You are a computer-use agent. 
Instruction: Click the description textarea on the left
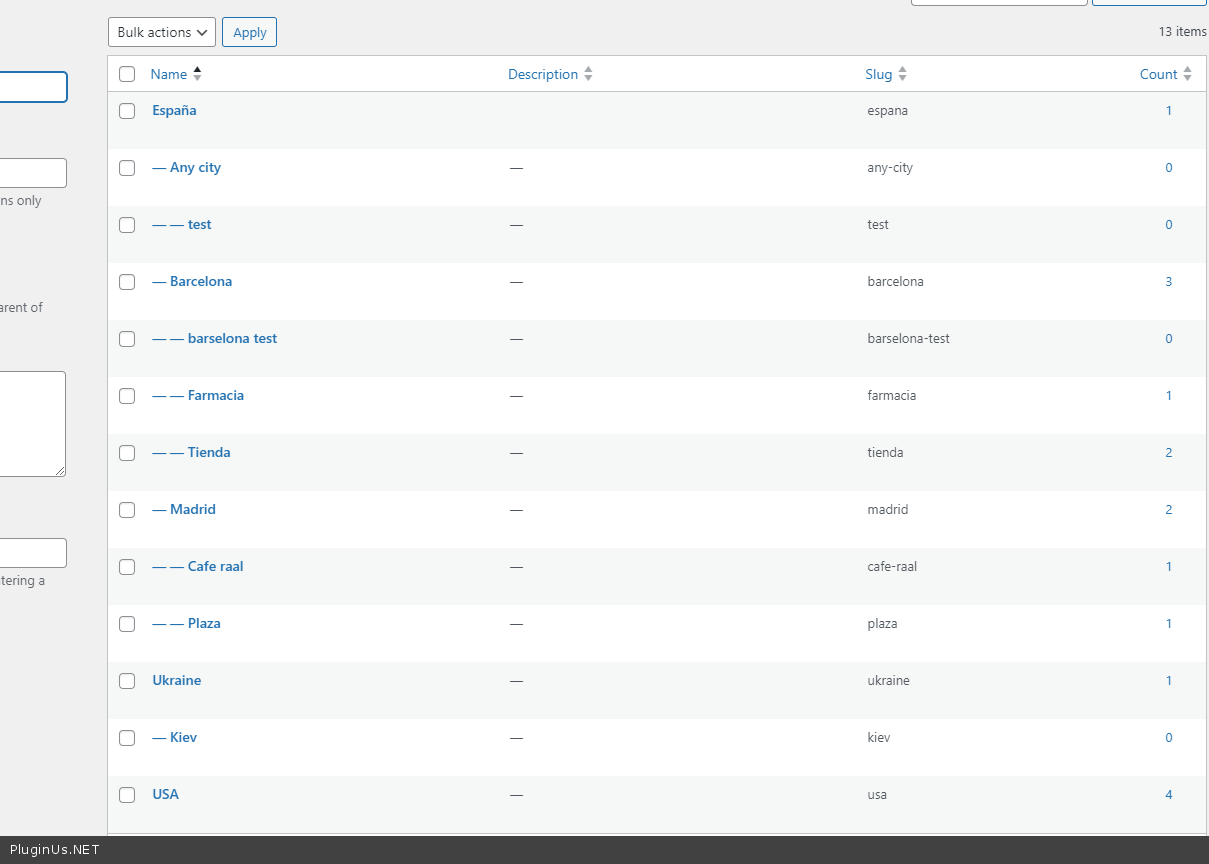[x=32, y=423]
